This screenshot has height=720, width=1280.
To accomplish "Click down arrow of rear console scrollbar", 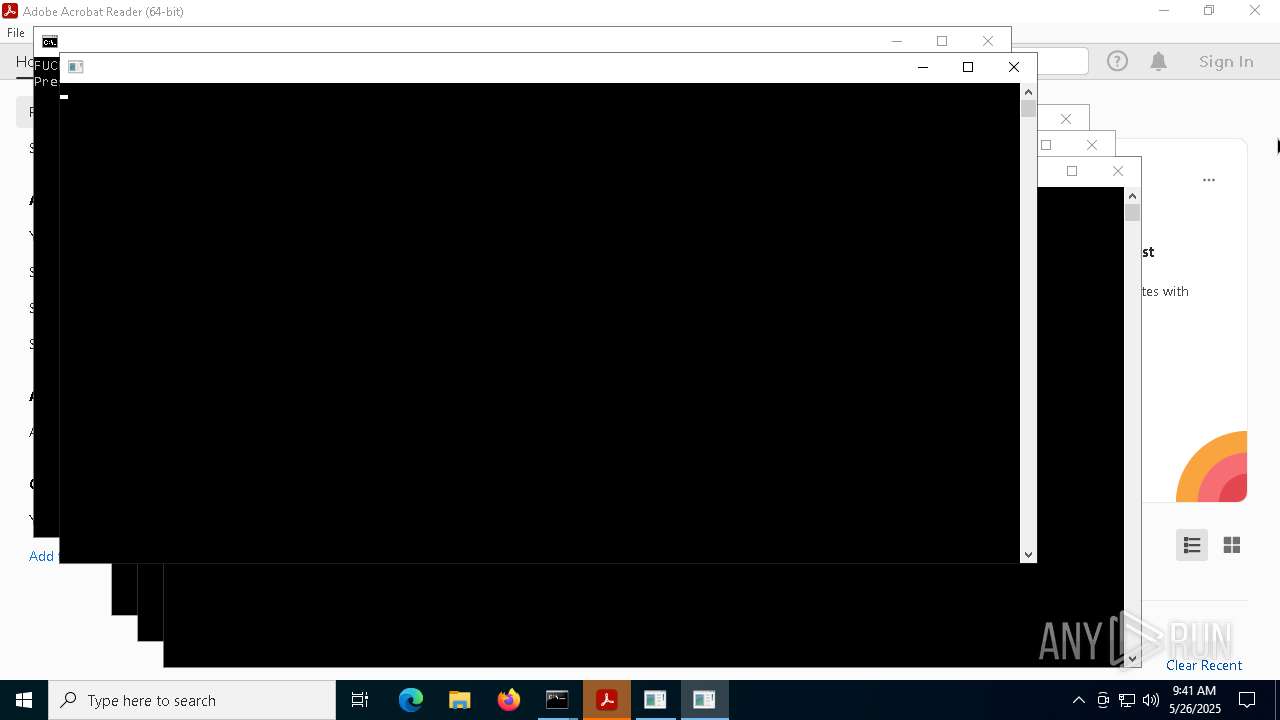I will (x=1132, y=659).
